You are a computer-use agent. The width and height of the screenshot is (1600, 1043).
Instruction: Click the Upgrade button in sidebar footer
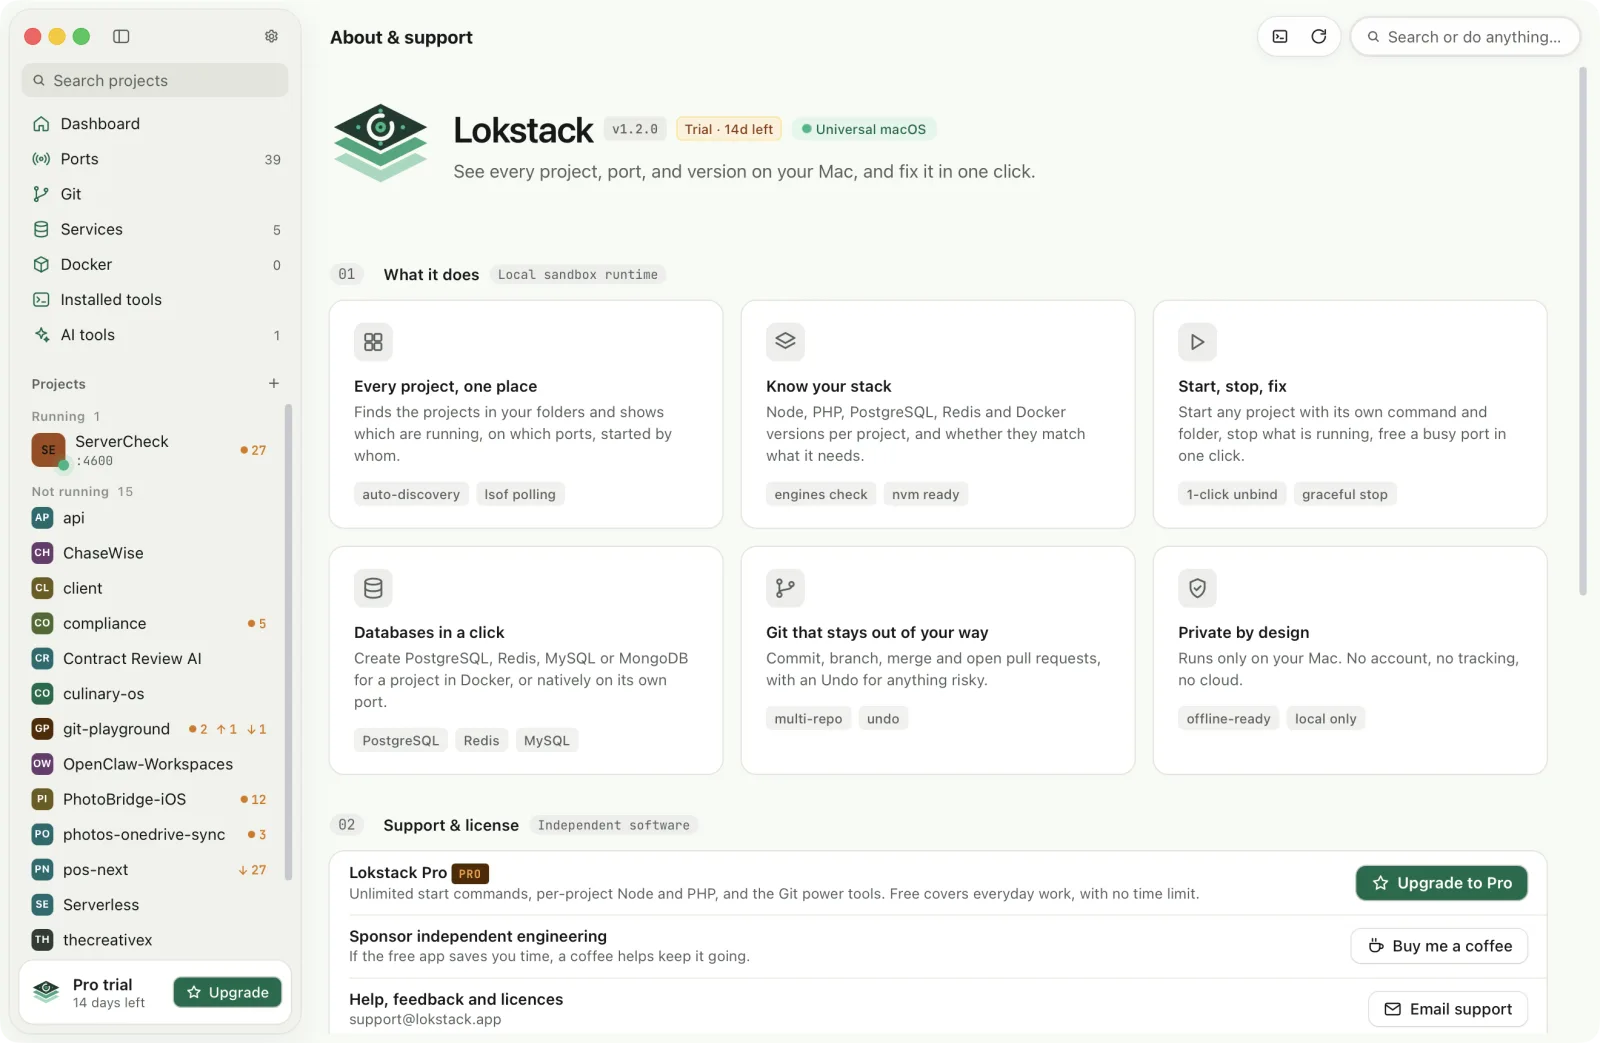[x=227, y=992]
